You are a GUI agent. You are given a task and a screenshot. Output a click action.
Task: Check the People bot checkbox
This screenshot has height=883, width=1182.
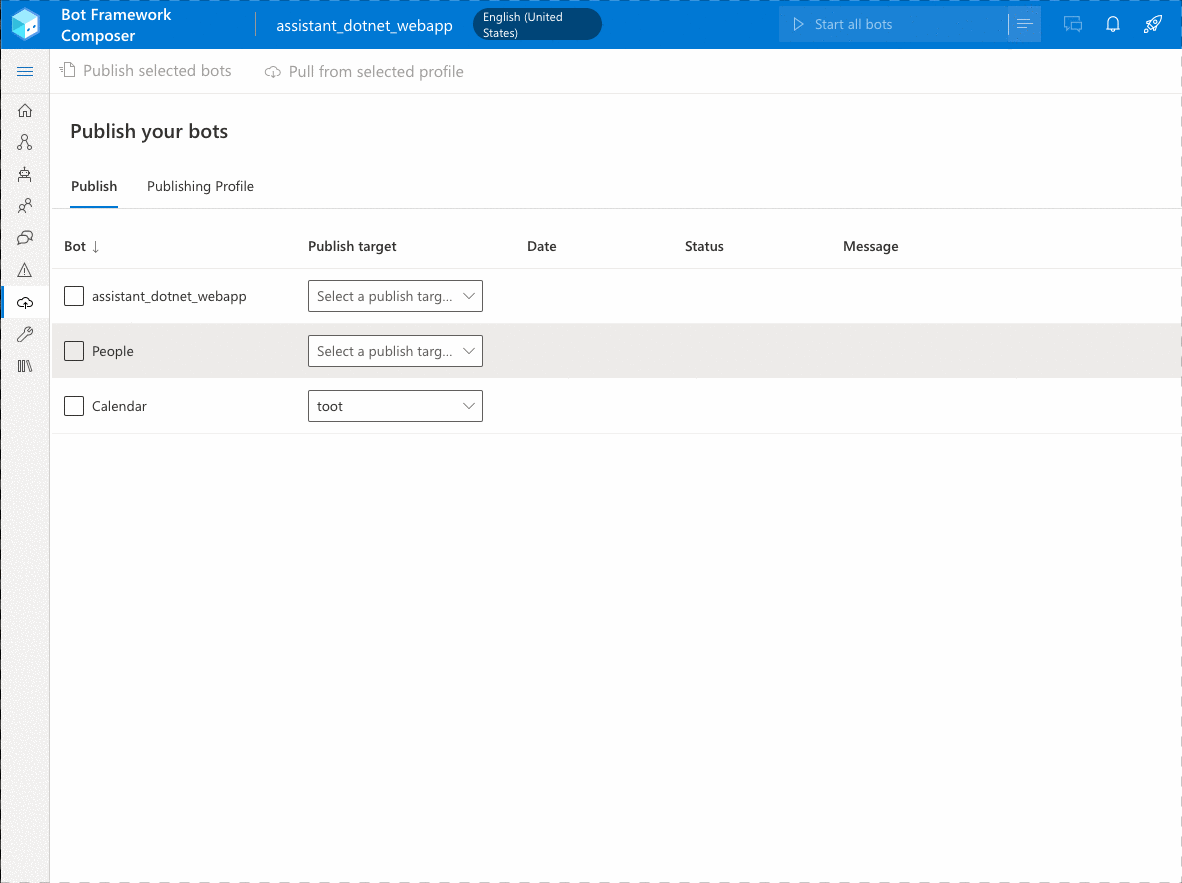click(74, 351)
